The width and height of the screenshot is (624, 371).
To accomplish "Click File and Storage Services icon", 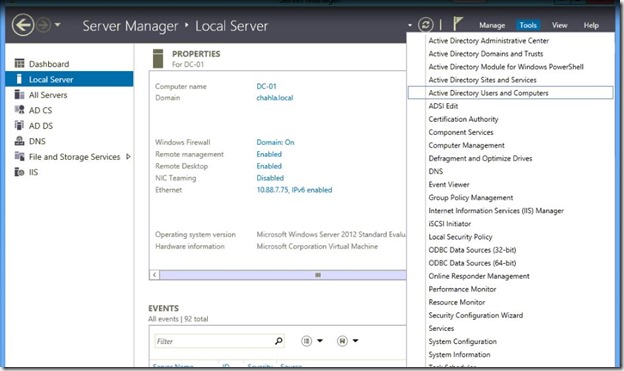I will [x=19, y=156].
